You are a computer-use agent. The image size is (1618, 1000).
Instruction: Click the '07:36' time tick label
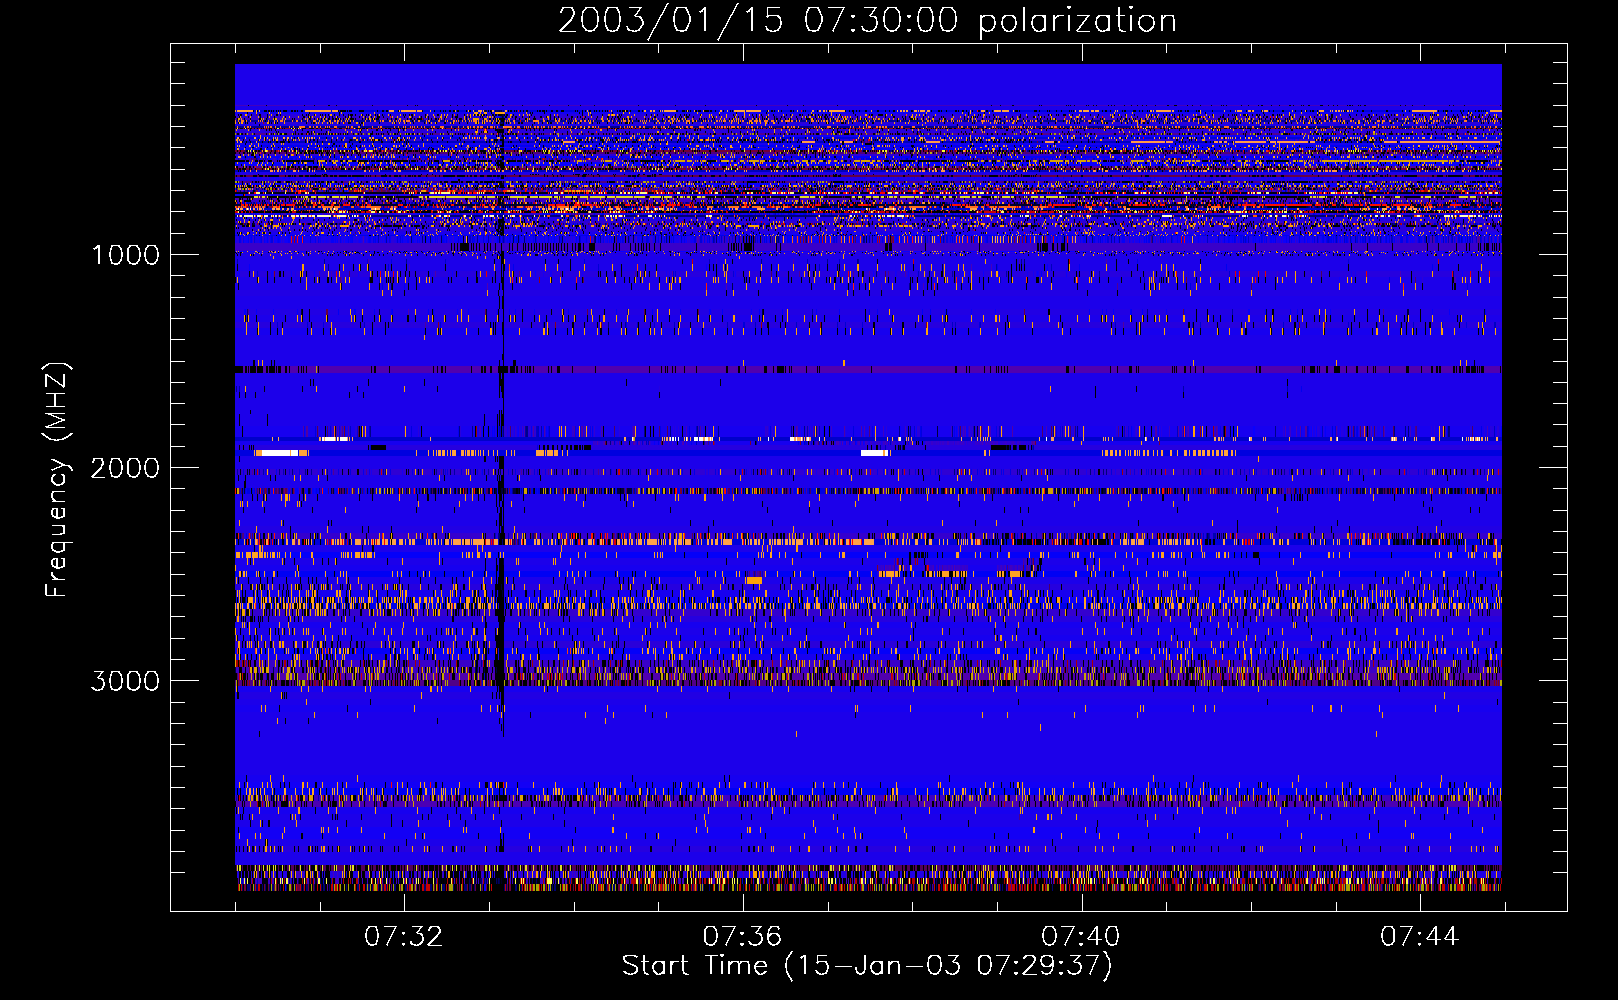742,937
